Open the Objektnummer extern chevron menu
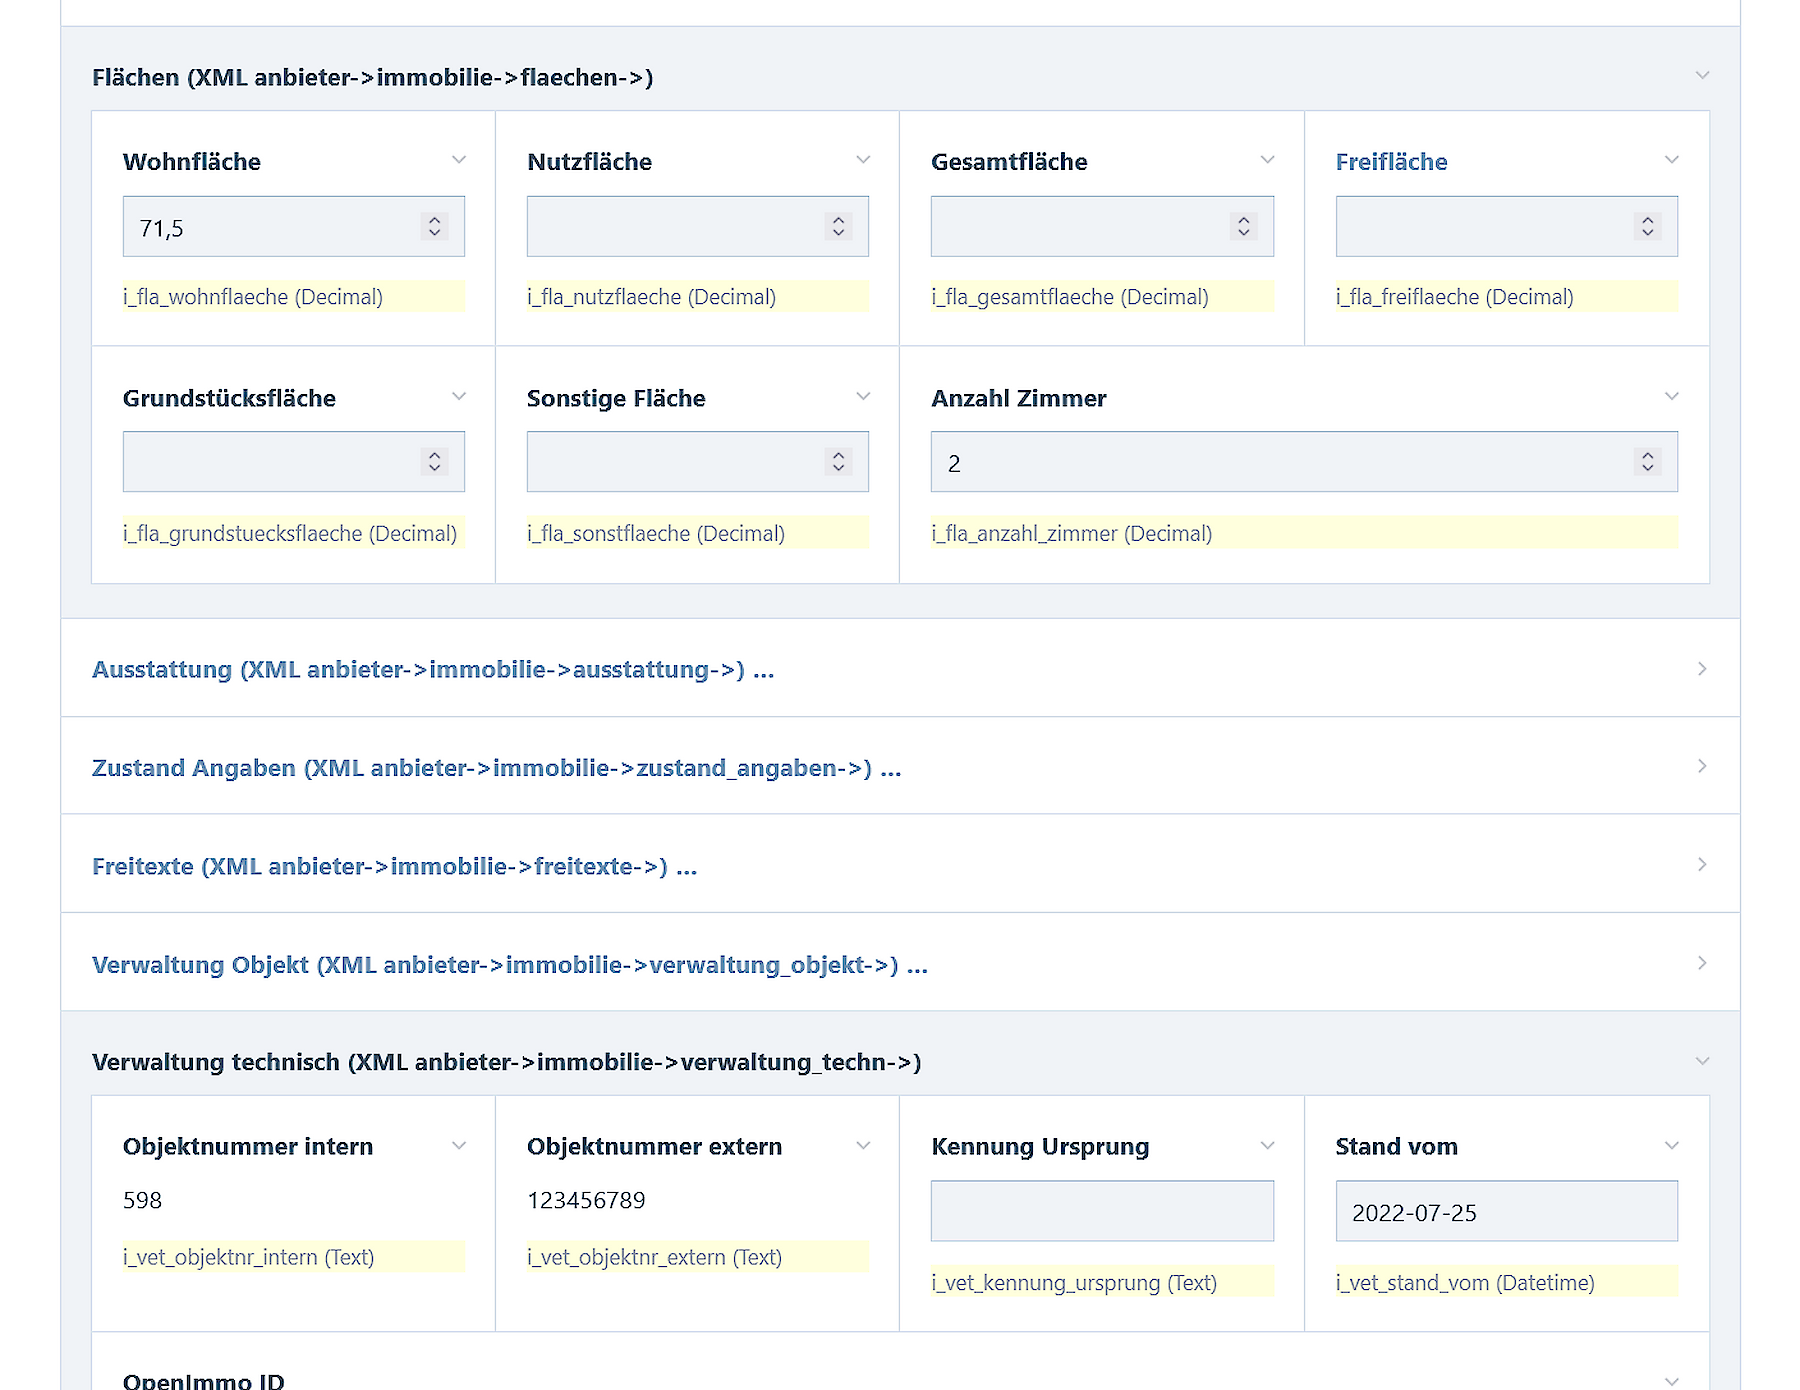The image size is (1800, 1390). coord(863,1146)
